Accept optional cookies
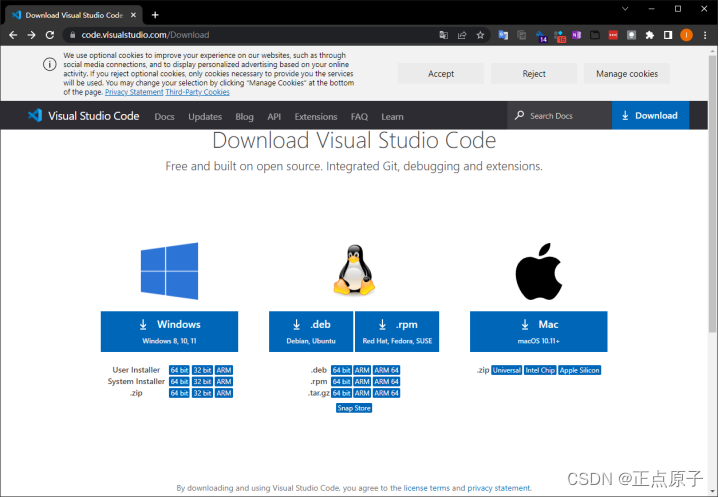Screen dimensions: 719x497 click(441, 74)
